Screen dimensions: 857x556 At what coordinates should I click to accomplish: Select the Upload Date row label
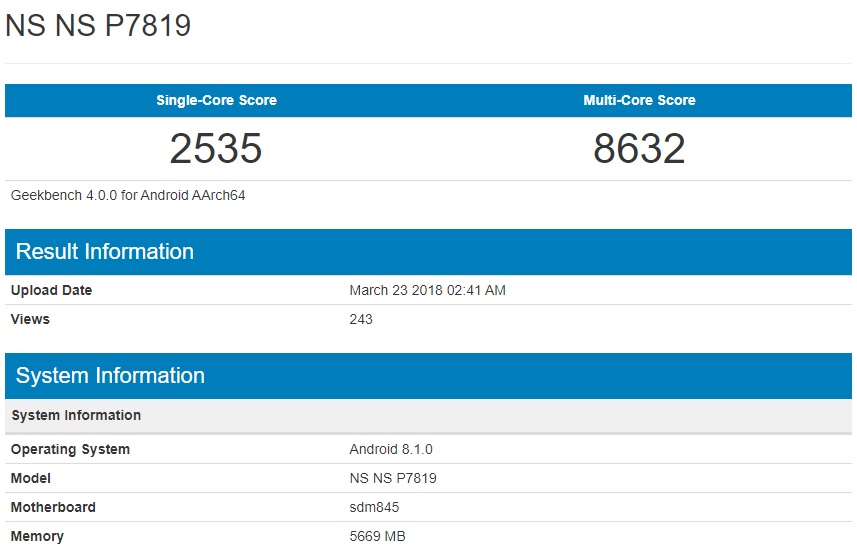[51, 290]
